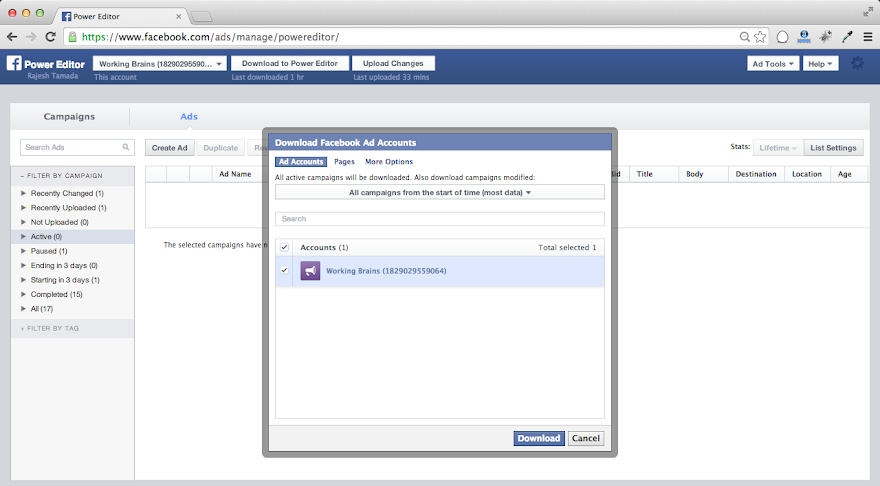Select Ad Accounts tab in download dialog
The height and width of the screenshot is (486, 880).
click(301, 162)
